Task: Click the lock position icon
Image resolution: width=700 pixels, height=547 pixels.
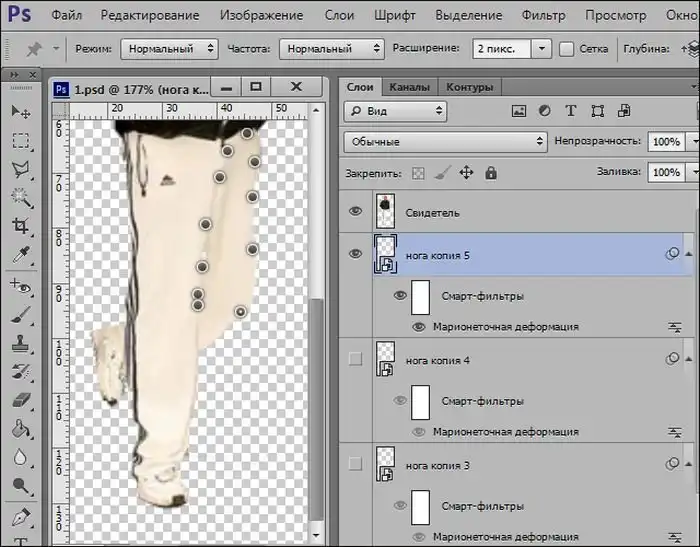Action: 466,173
